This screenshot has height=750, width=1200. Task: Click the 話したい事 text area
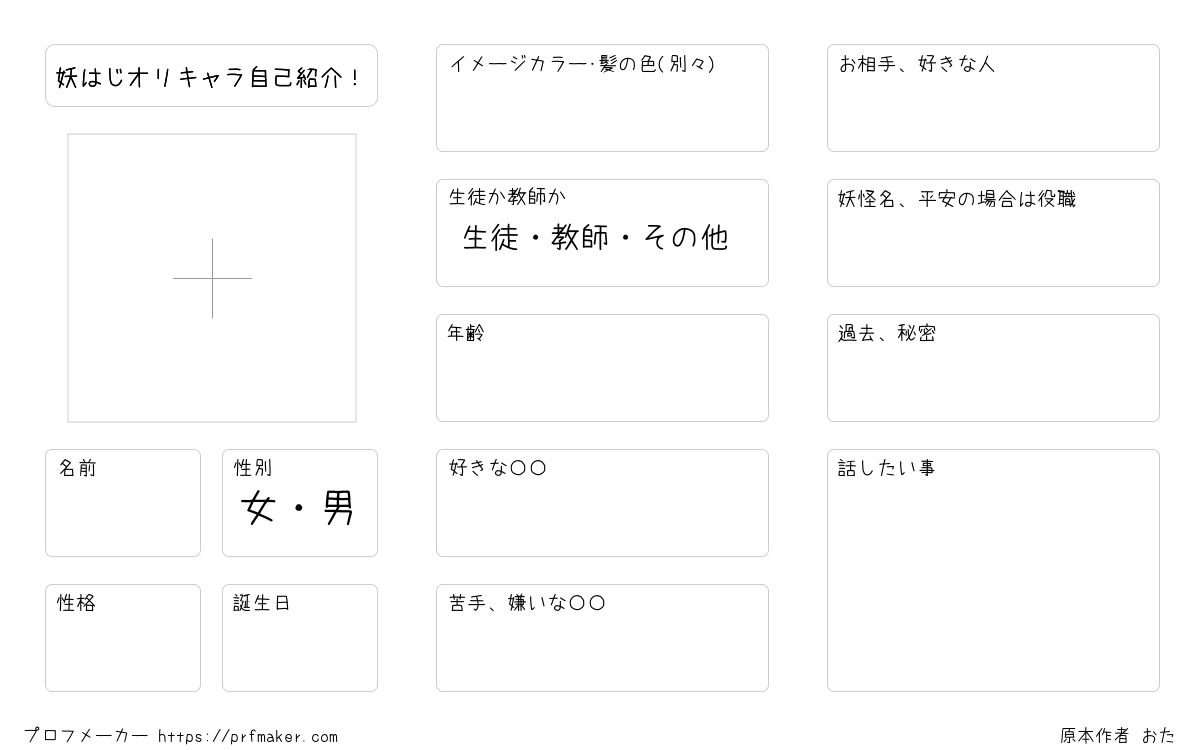(x=993, y=570)
